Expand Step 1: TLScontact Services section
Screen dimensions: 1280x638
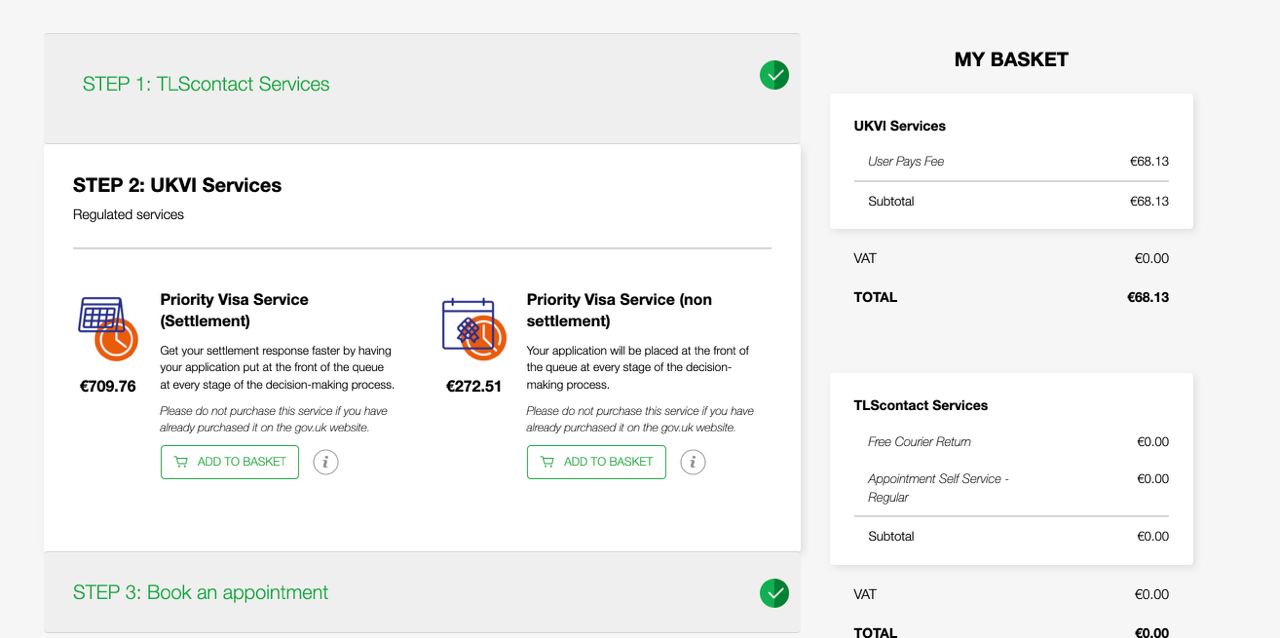point(206,84)
